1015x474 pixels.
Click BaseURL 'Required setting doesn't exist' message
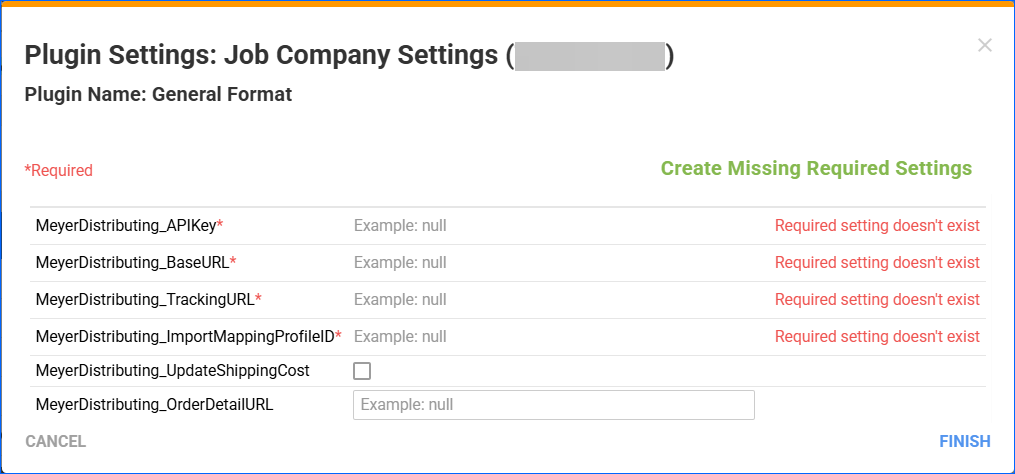[877, 263]
